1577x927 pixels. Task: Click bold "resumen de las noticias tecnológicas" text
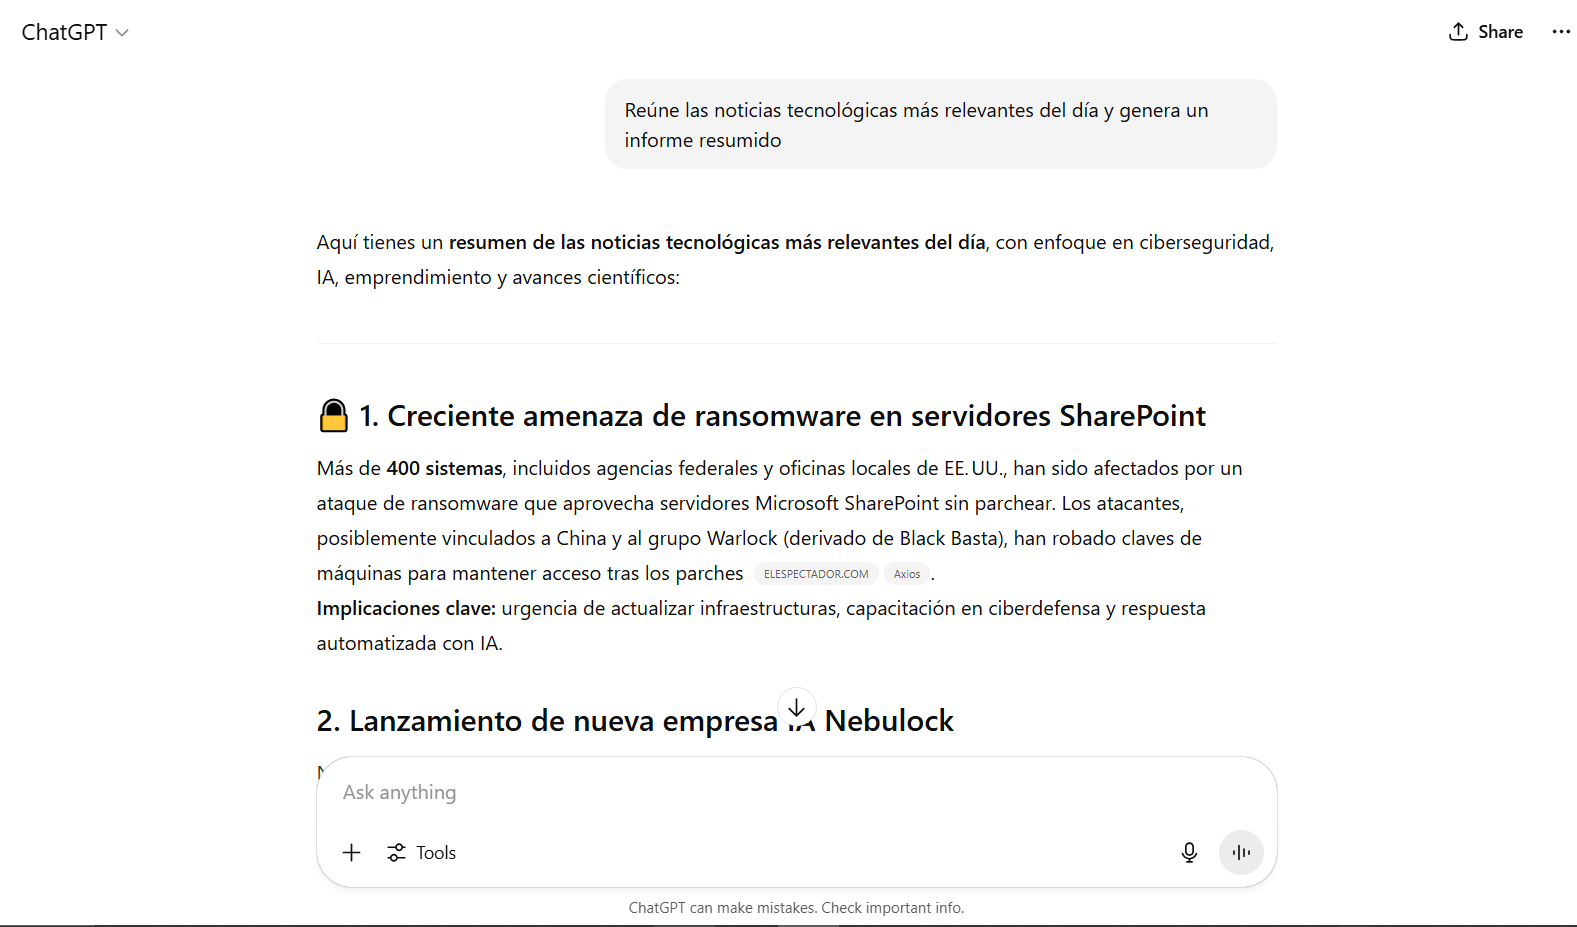717,243
